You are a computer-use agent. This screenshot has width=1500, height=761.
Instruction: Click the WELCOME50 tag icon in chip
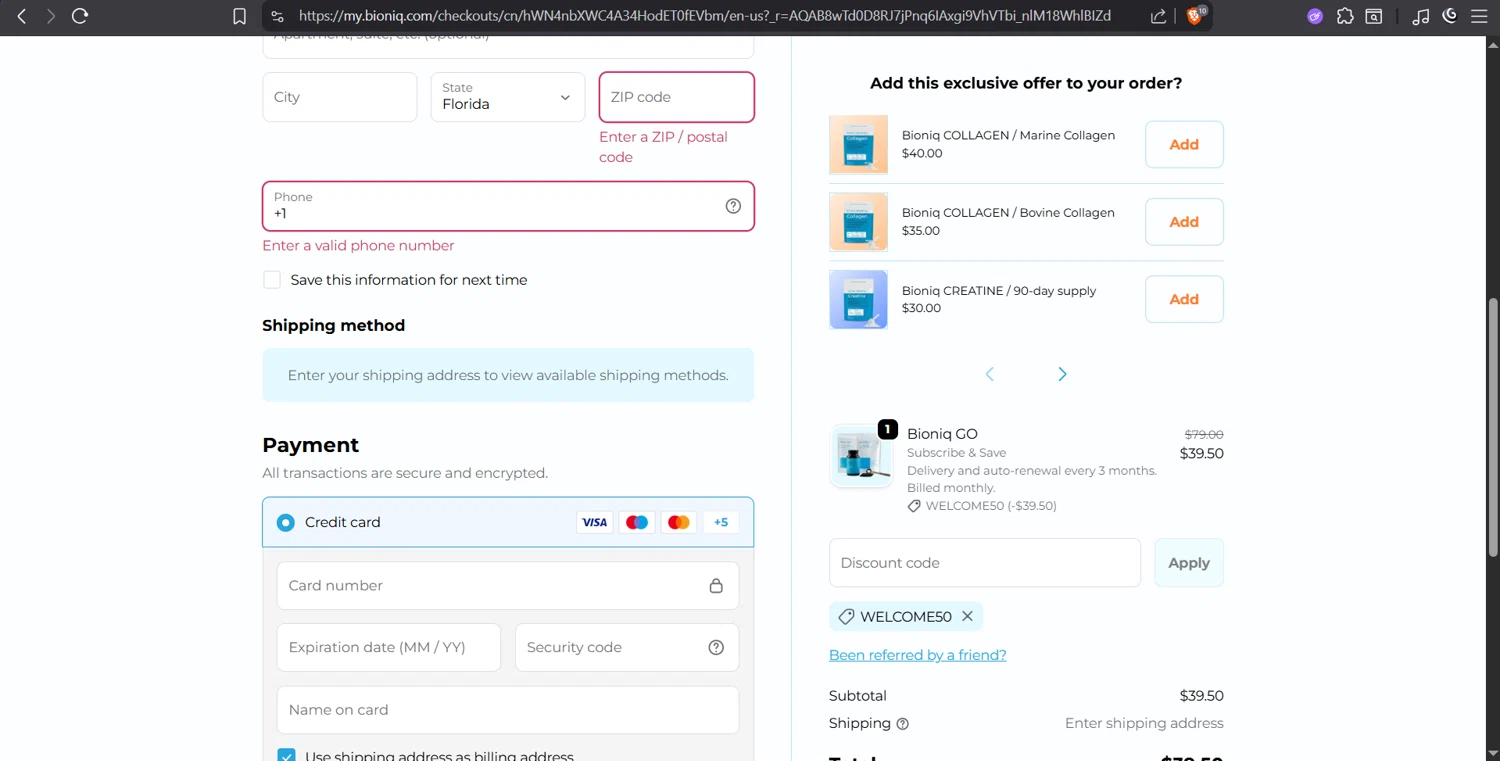coord(846,617)
